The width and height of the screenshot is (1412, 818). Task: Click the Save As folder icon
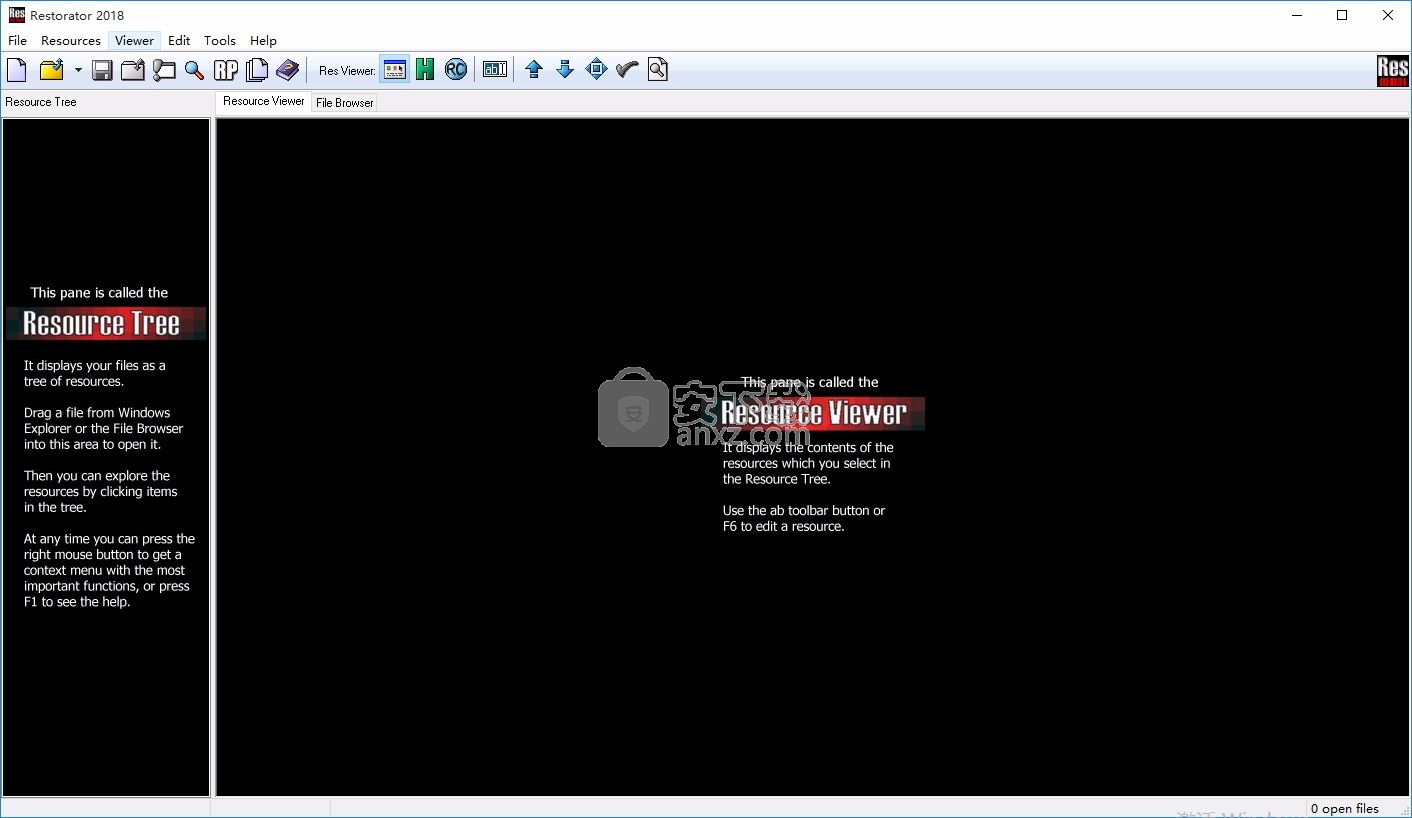point(133,70)
